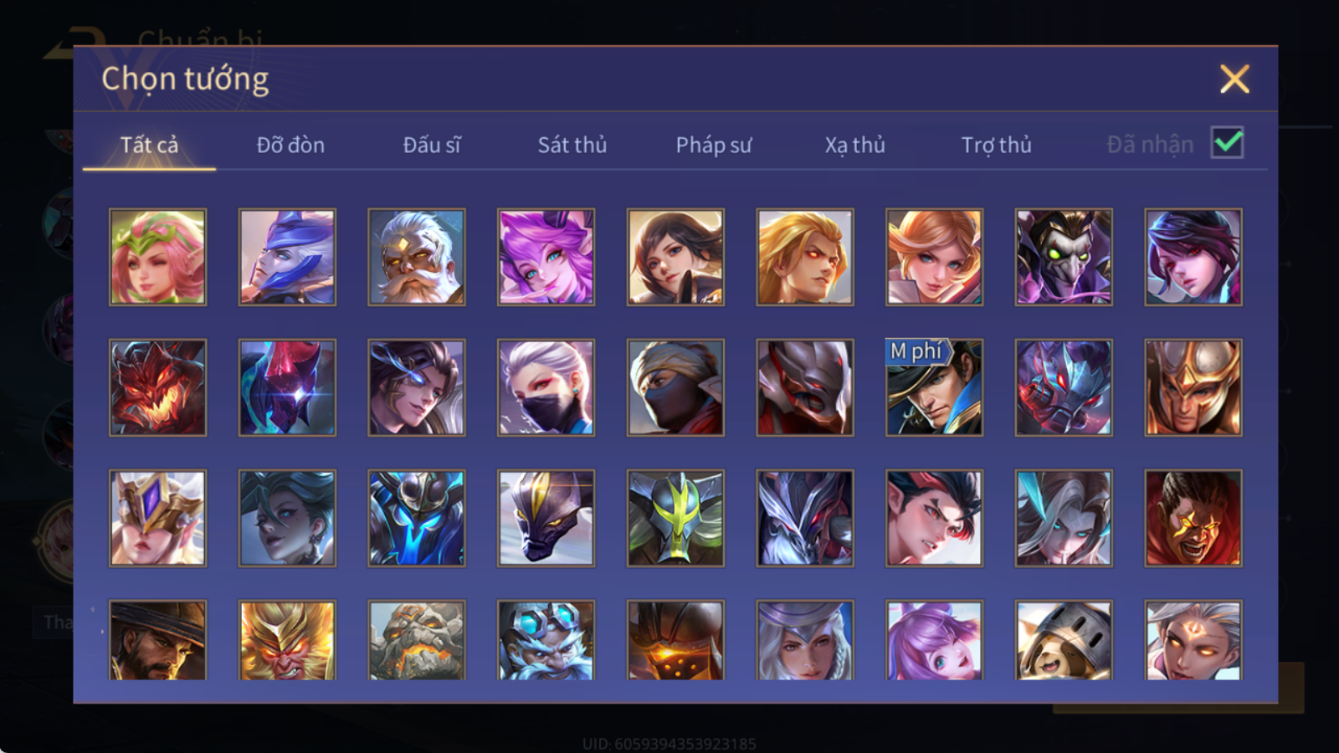Viewport: 1339px width, 753px height.
Task: Close the Chọn tướng dialog
Action: pyautogui.click(x=1235, y=79)
